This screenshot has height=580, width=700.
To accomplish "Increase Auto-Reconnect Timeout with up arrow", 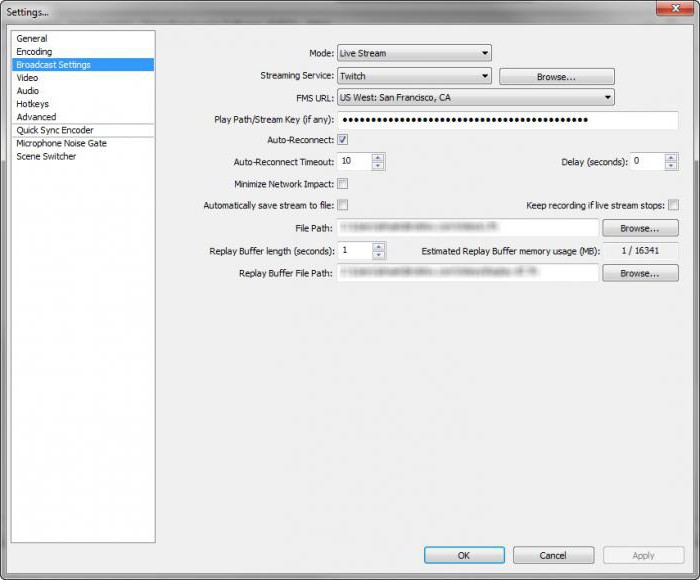I will coord(378,157).
